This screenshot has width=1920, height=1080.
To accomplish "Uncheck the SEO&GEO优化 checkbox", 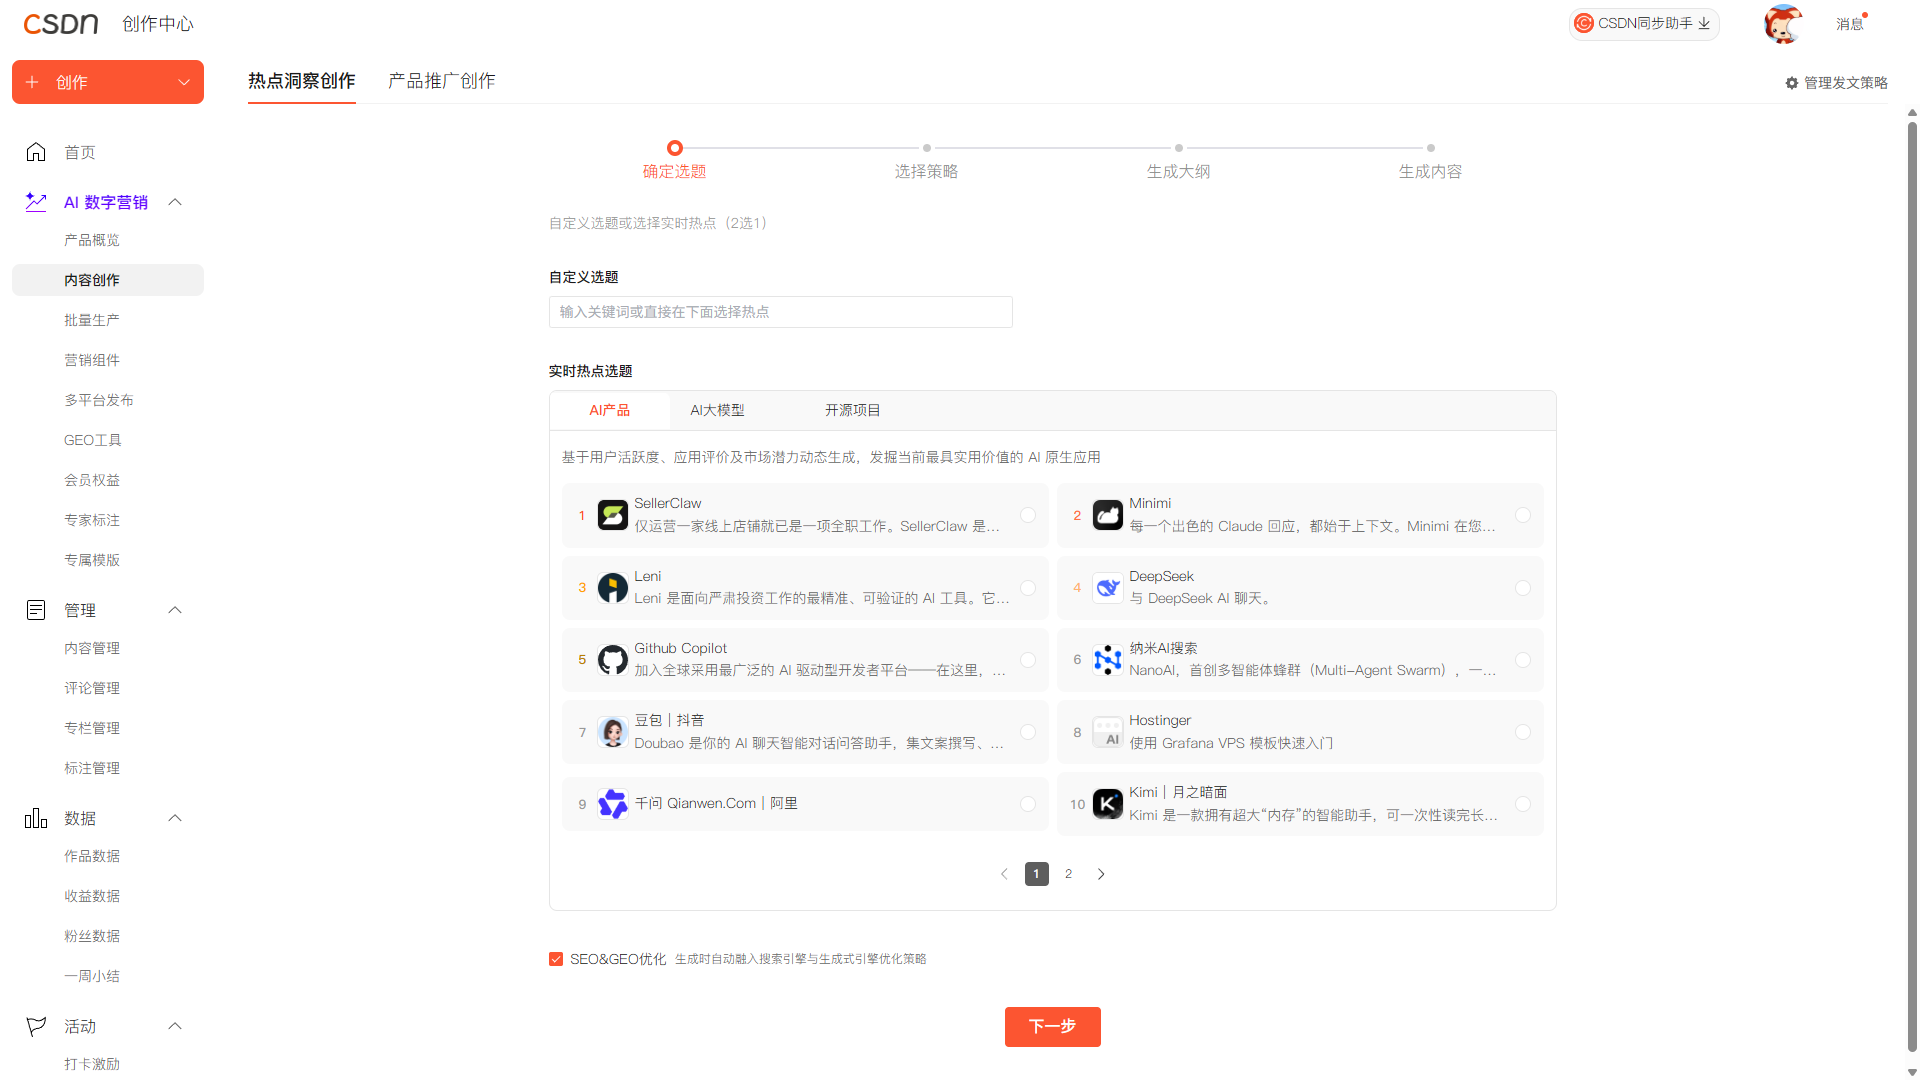I will (556, 959).
